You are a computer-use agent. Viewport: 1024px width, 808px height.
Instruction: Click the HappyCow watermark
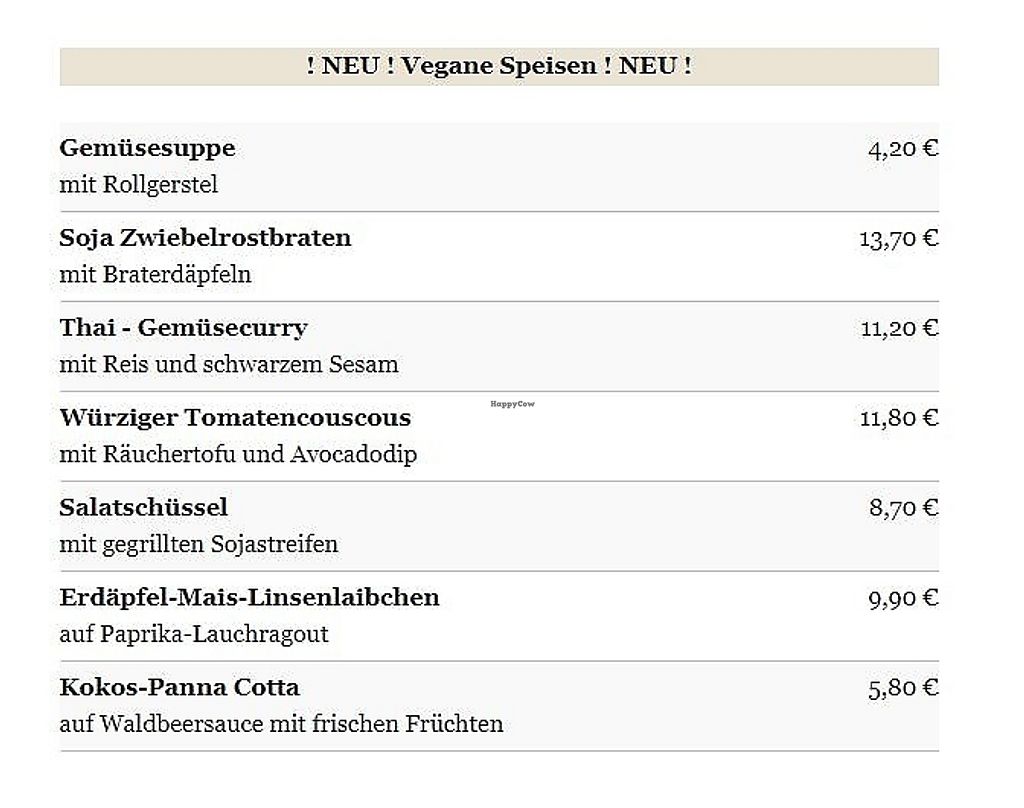pos(512,403)
